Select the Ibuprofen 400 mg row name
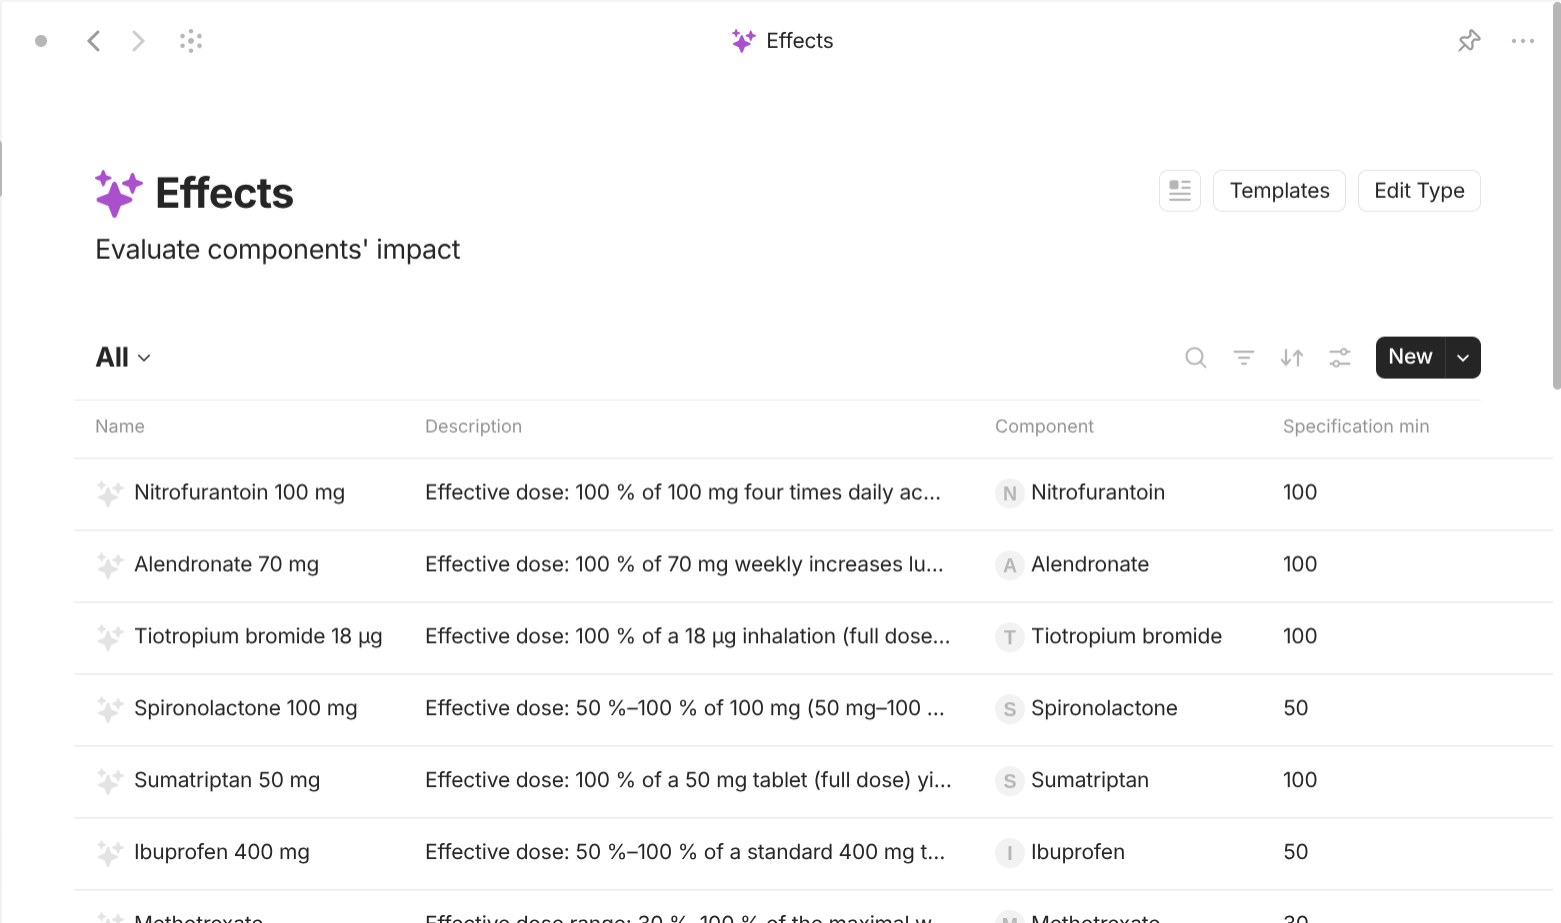Viewport: 1561px width, 923px height. coord(222,852)
